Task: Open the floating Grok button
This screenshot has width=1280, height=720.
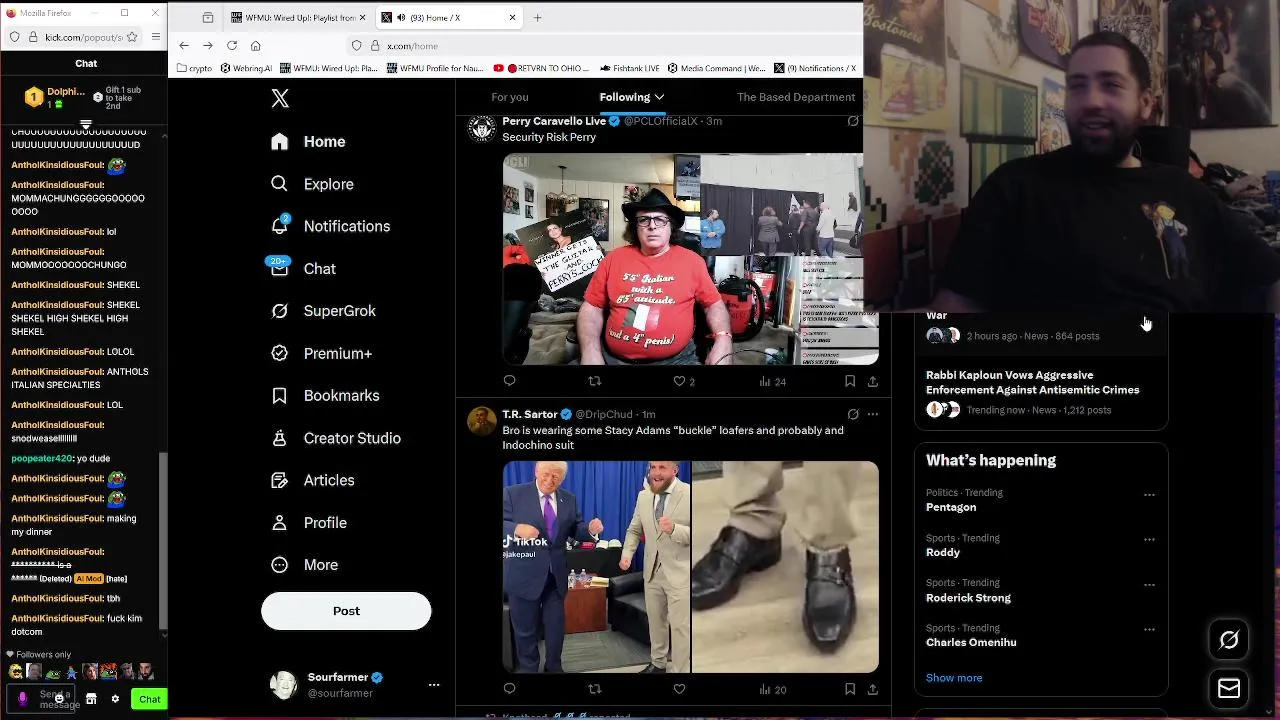Action: [1229, 640]
